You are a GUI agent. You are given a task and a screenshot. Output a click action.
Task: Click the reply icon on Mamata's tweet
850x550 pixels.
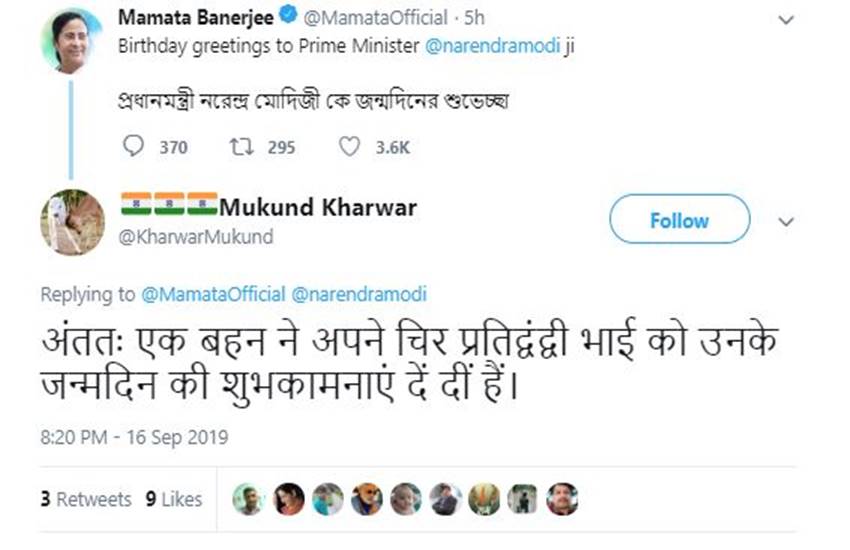(135, 147)
